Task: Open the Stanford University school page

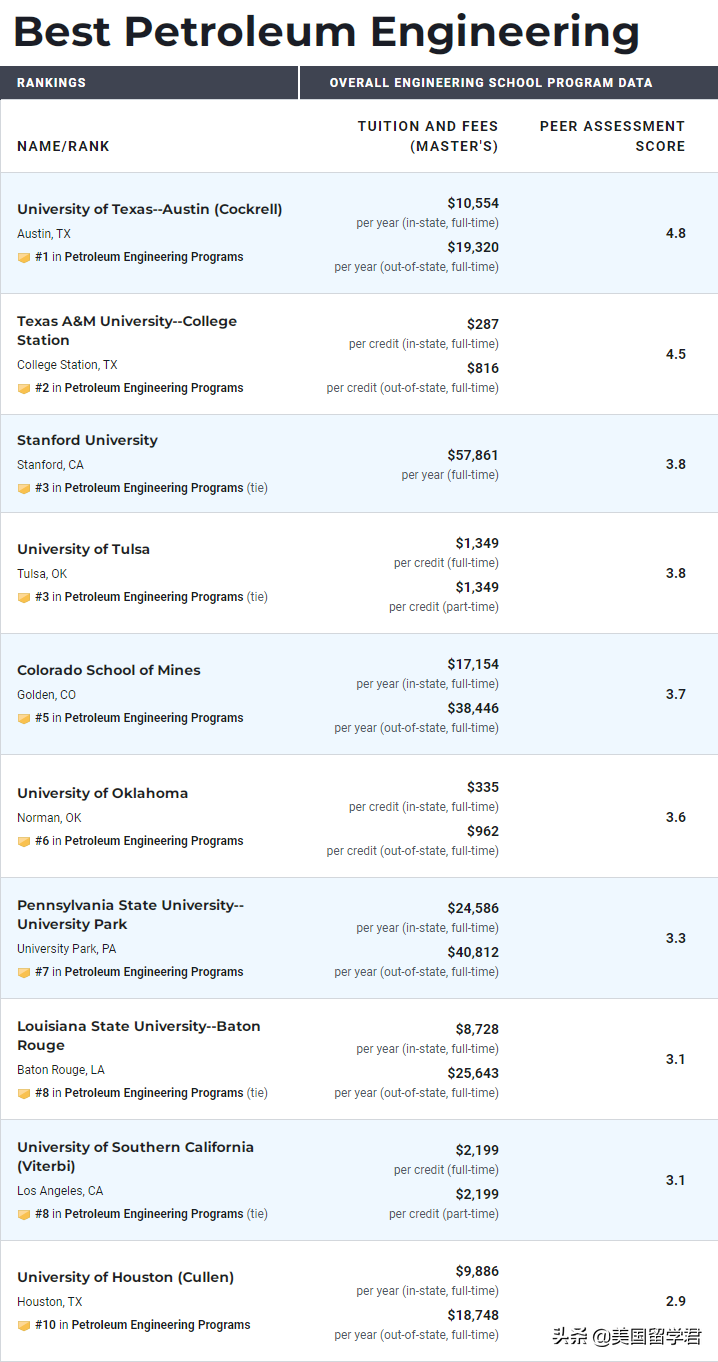Action: point(87,440)
